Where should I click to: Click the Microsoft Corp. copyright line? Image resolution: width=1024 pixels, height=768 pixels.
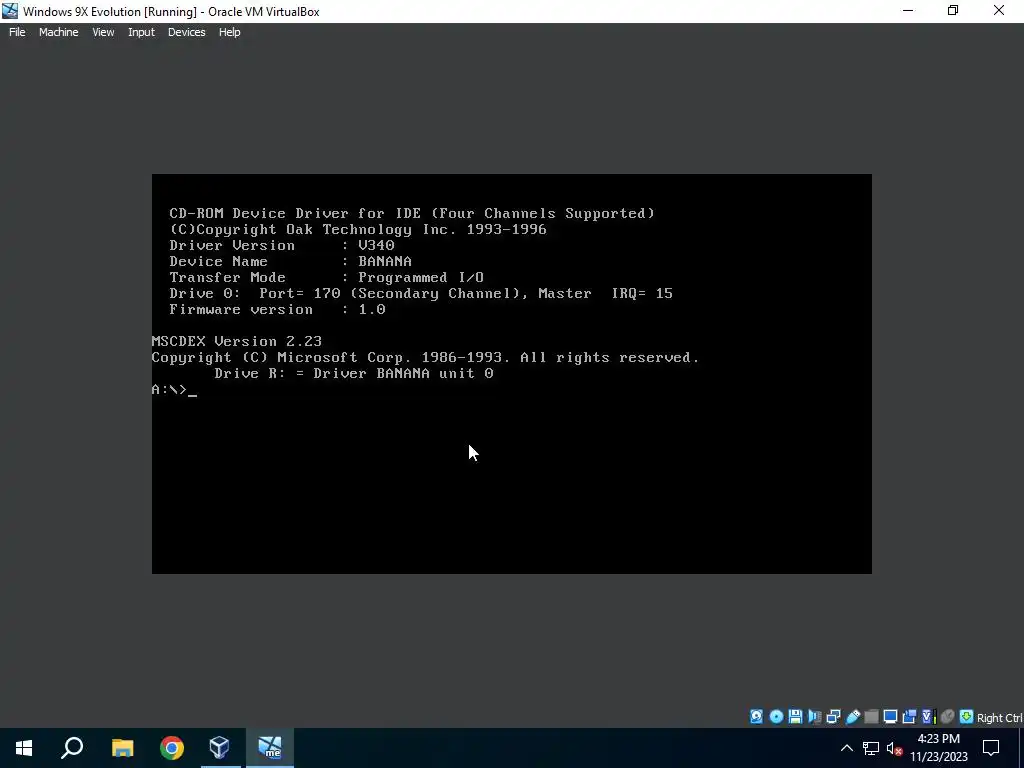pyautogui.click(x=425, y=358)
